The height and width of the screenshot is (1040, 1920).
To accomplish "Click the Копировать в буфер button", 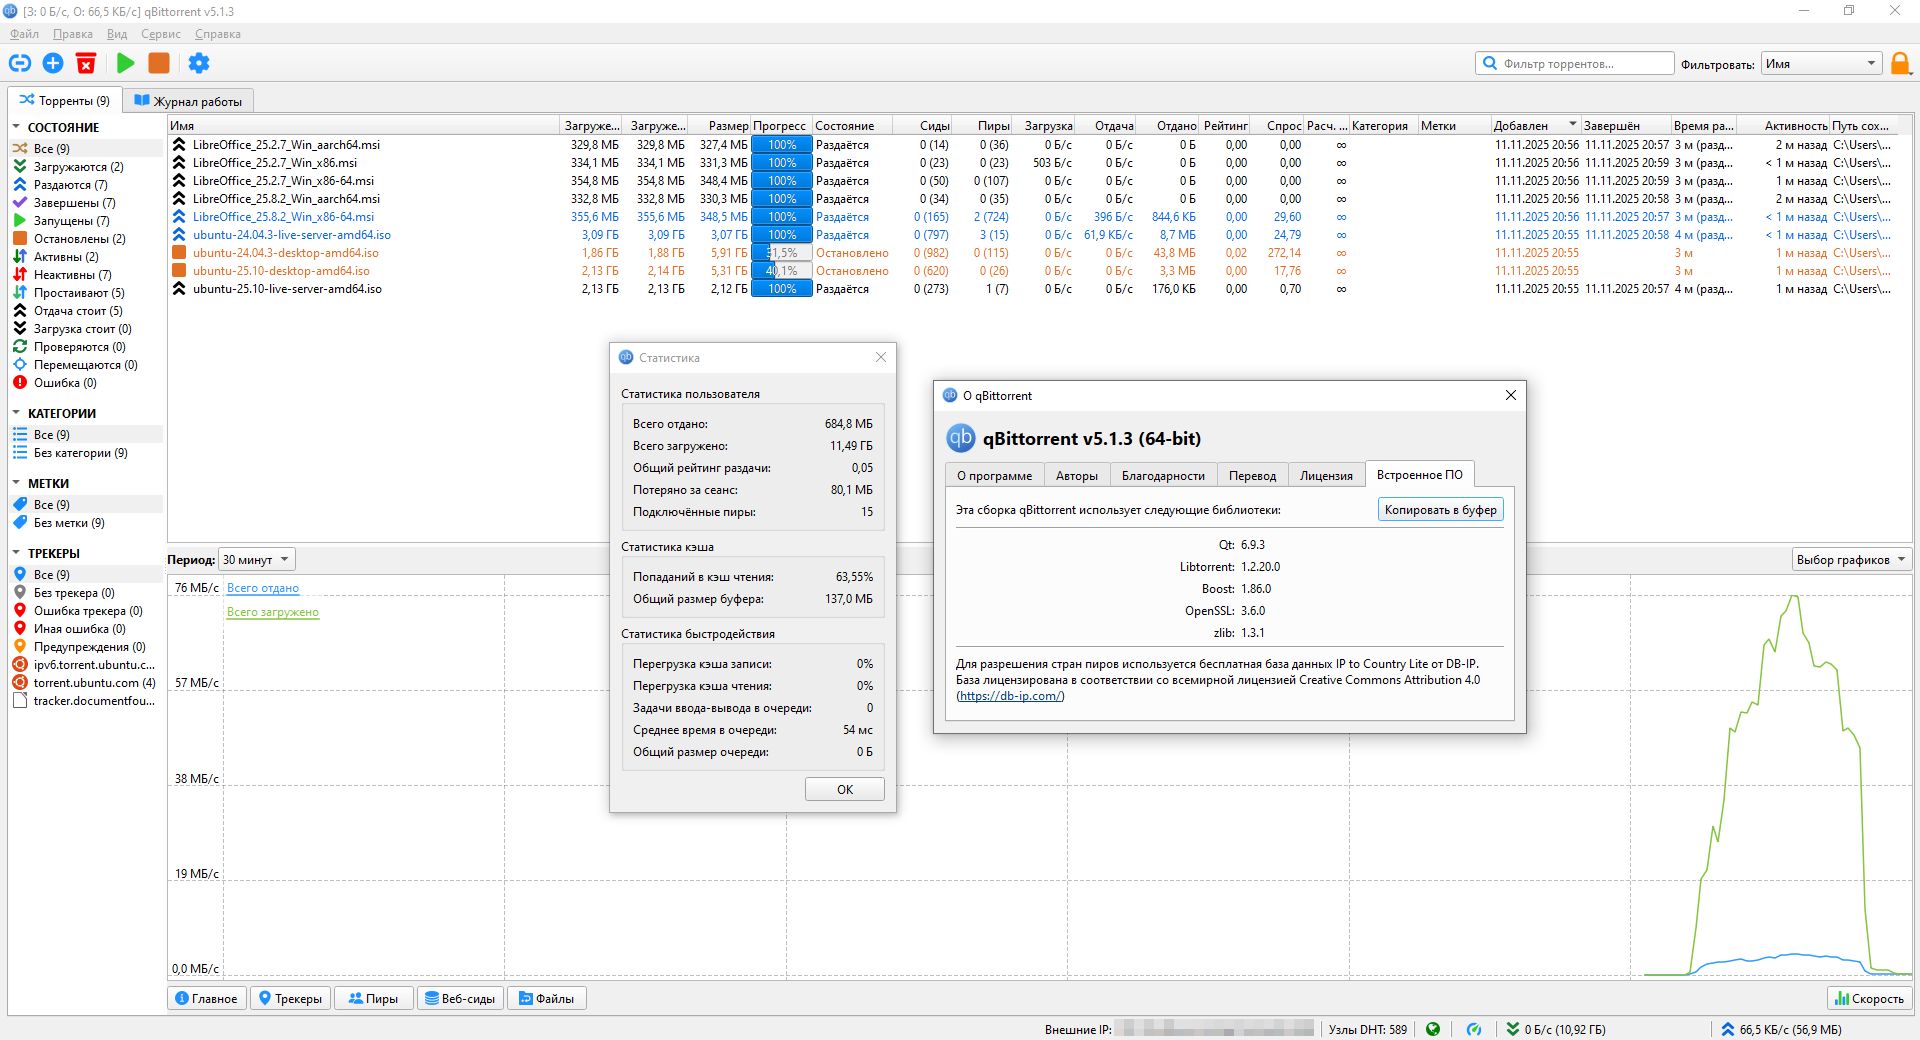I will coord(1440,510).
